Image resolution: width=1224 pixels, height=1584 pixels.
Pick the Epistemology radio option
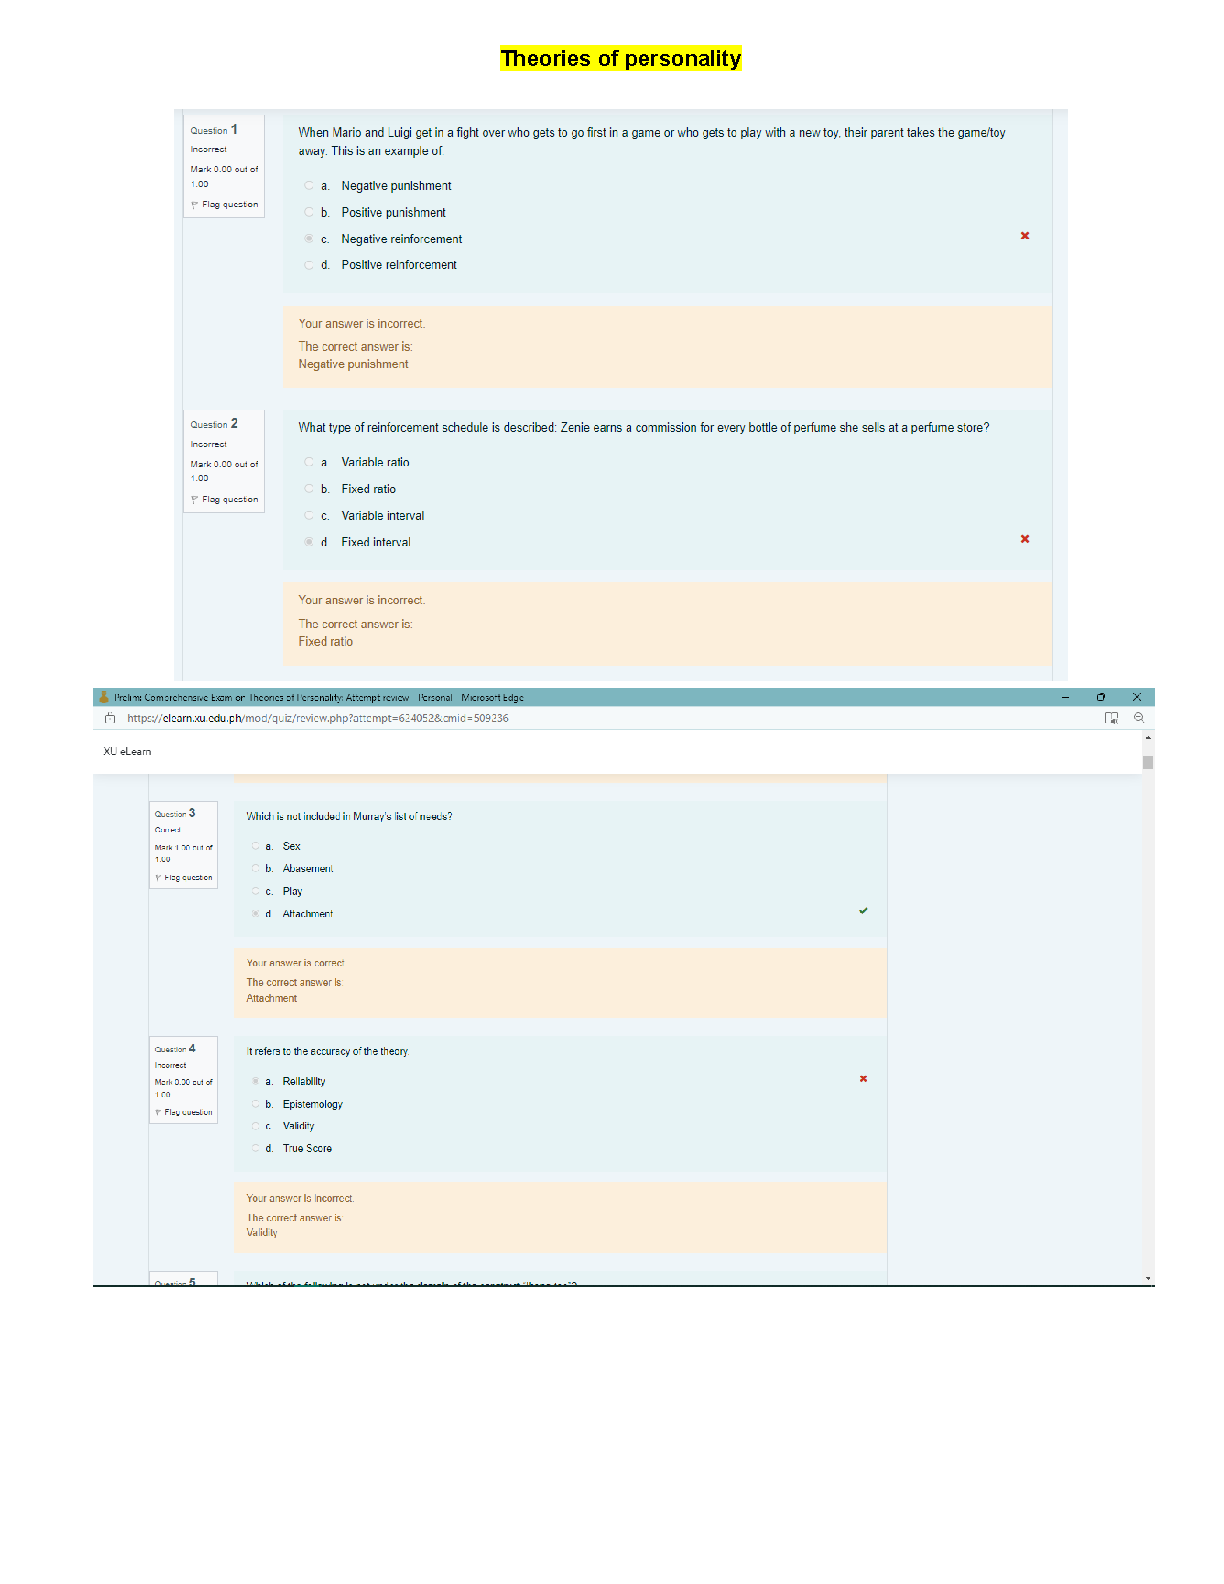256,1104
